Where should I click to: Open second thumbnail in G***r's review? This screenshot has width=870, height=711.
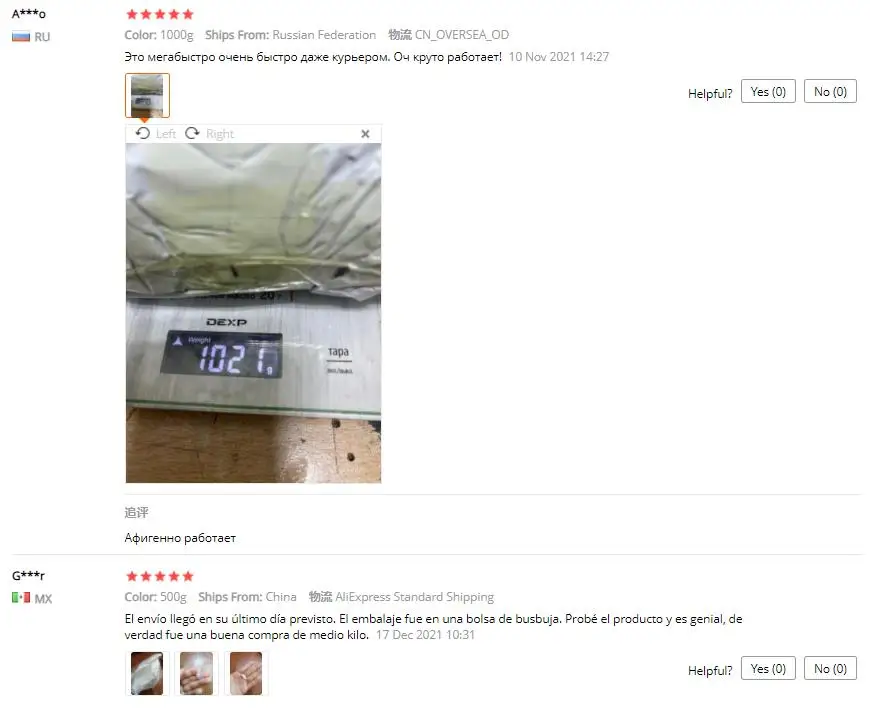click(x=196, y=673)
